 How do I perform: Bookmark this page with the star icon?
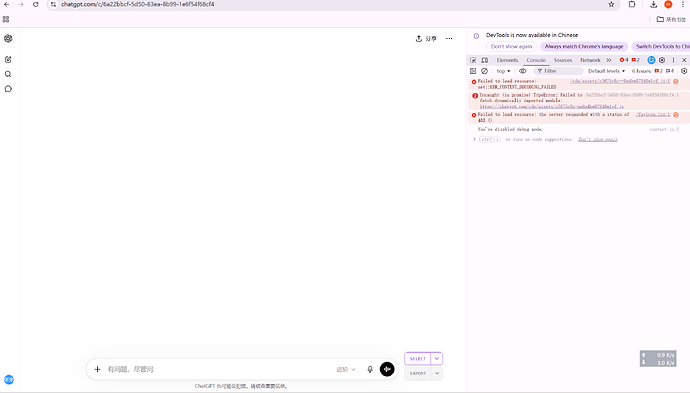click(x=611, y=4)
